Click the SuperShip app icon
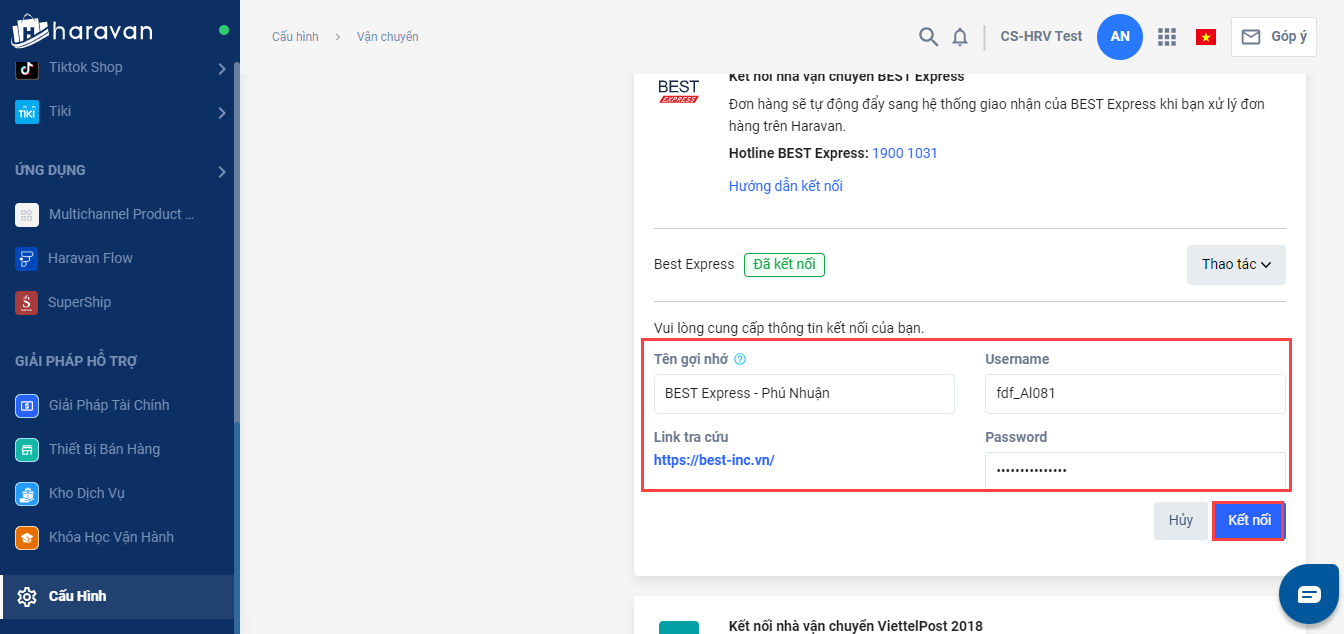Screen dimensions: 1344x634 pos(27,302)
